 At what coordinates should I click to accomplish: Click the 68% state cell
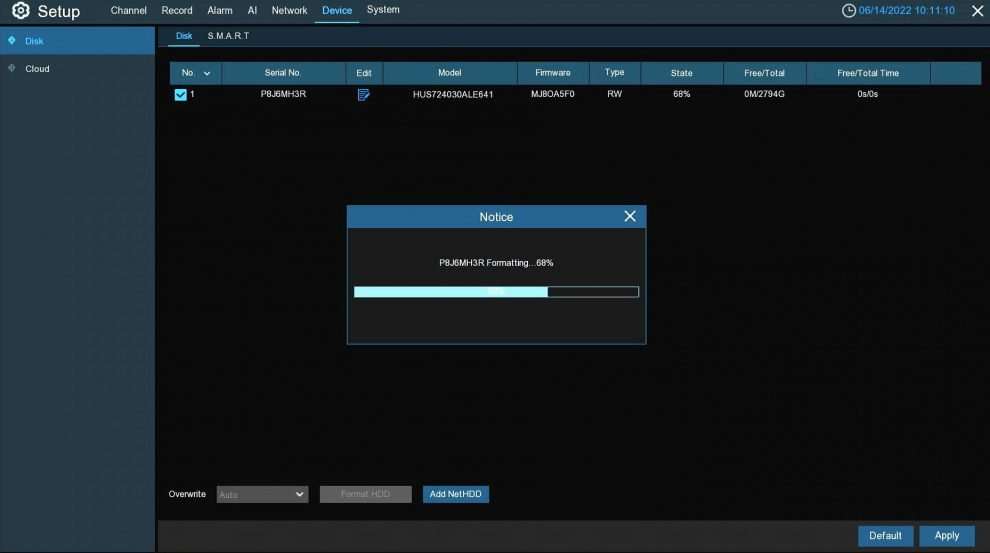tap(682, 94)
